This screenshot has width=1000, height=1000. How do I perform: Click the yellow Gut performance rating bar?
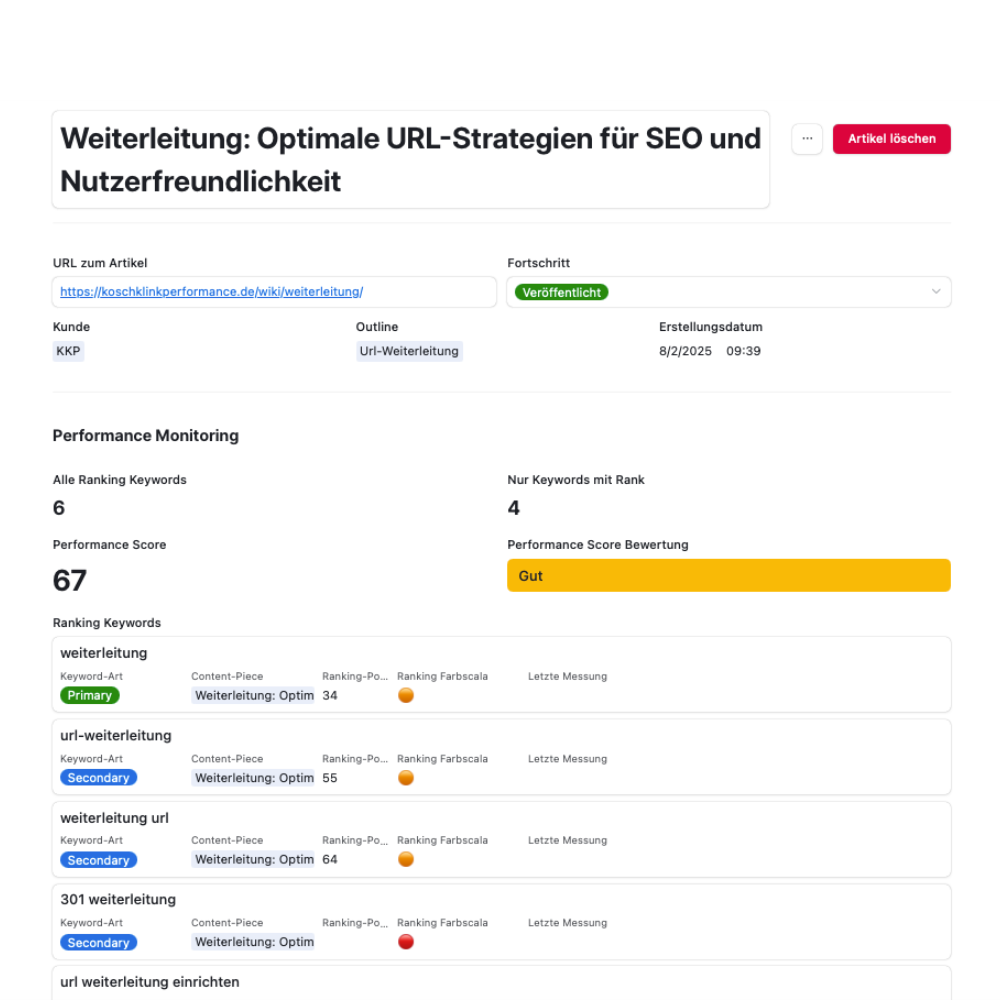(728, 576)
